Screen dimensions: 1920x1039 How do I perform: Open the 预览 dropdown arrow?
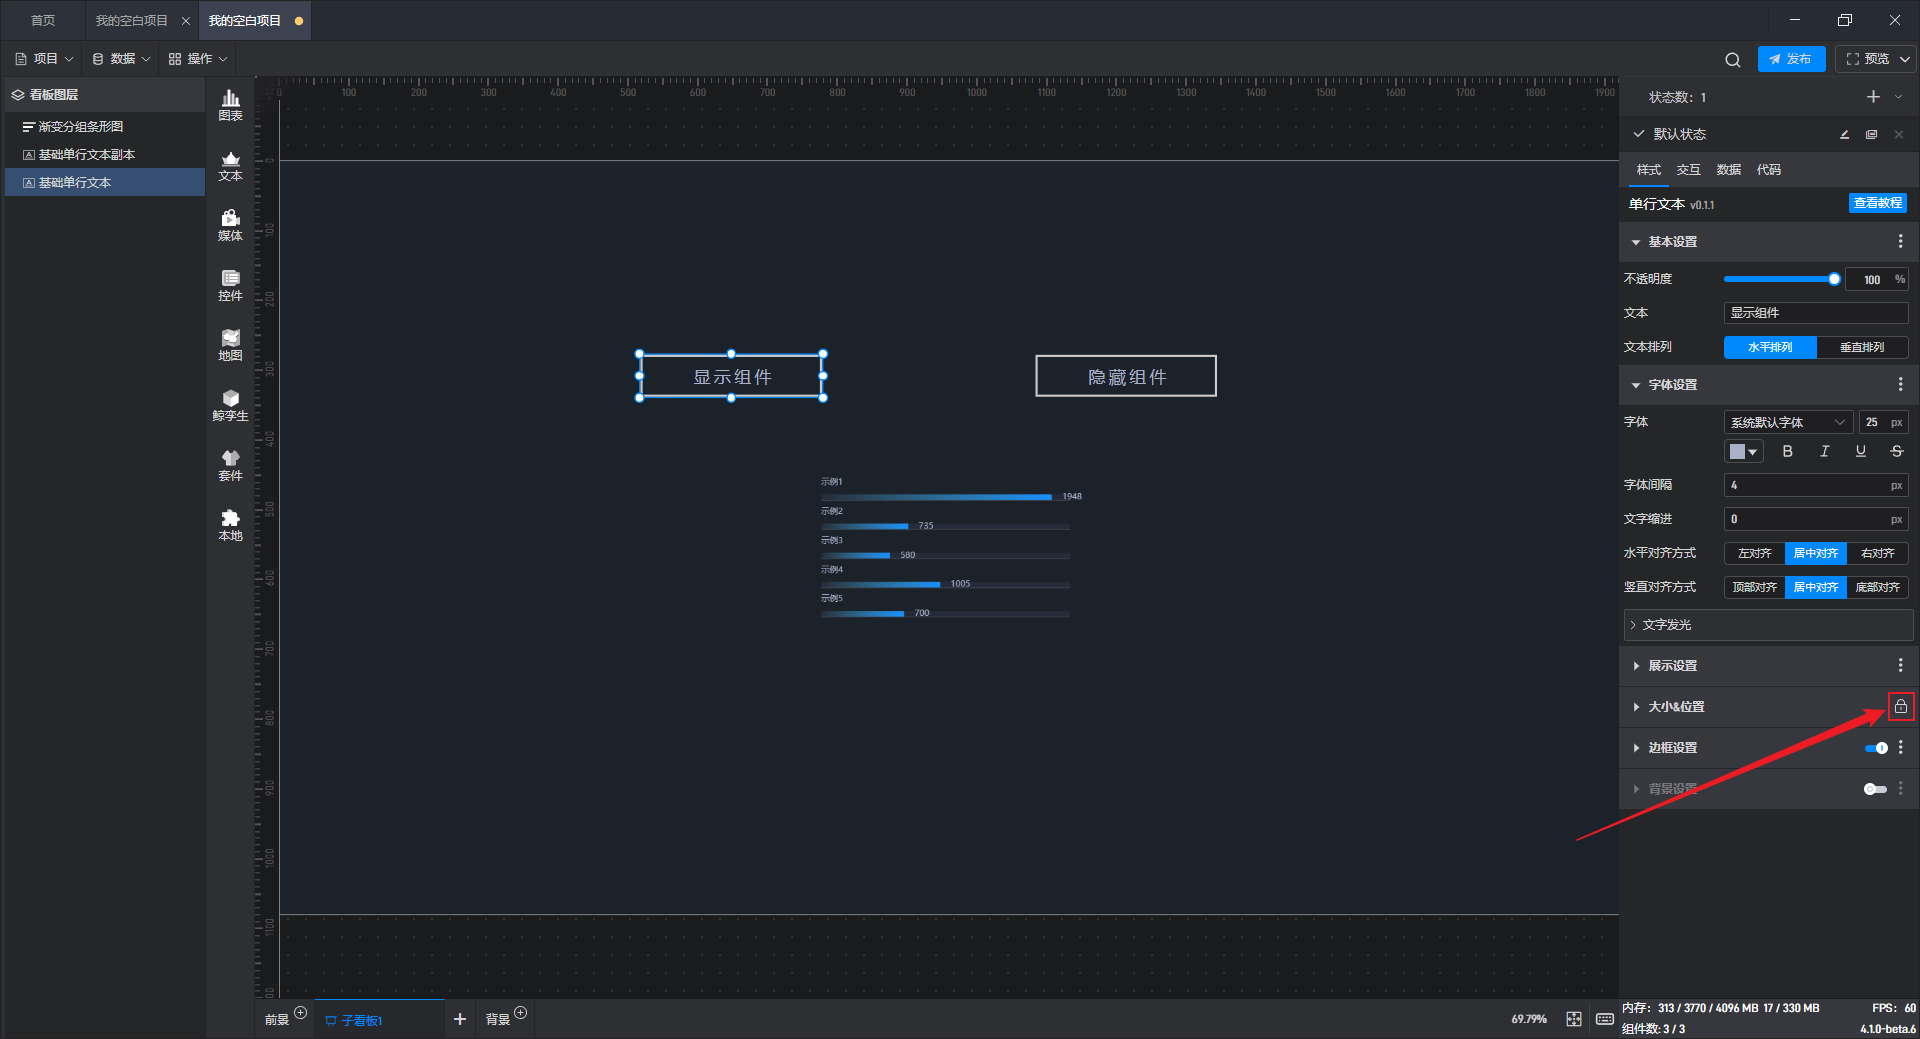coord(1905,59)
